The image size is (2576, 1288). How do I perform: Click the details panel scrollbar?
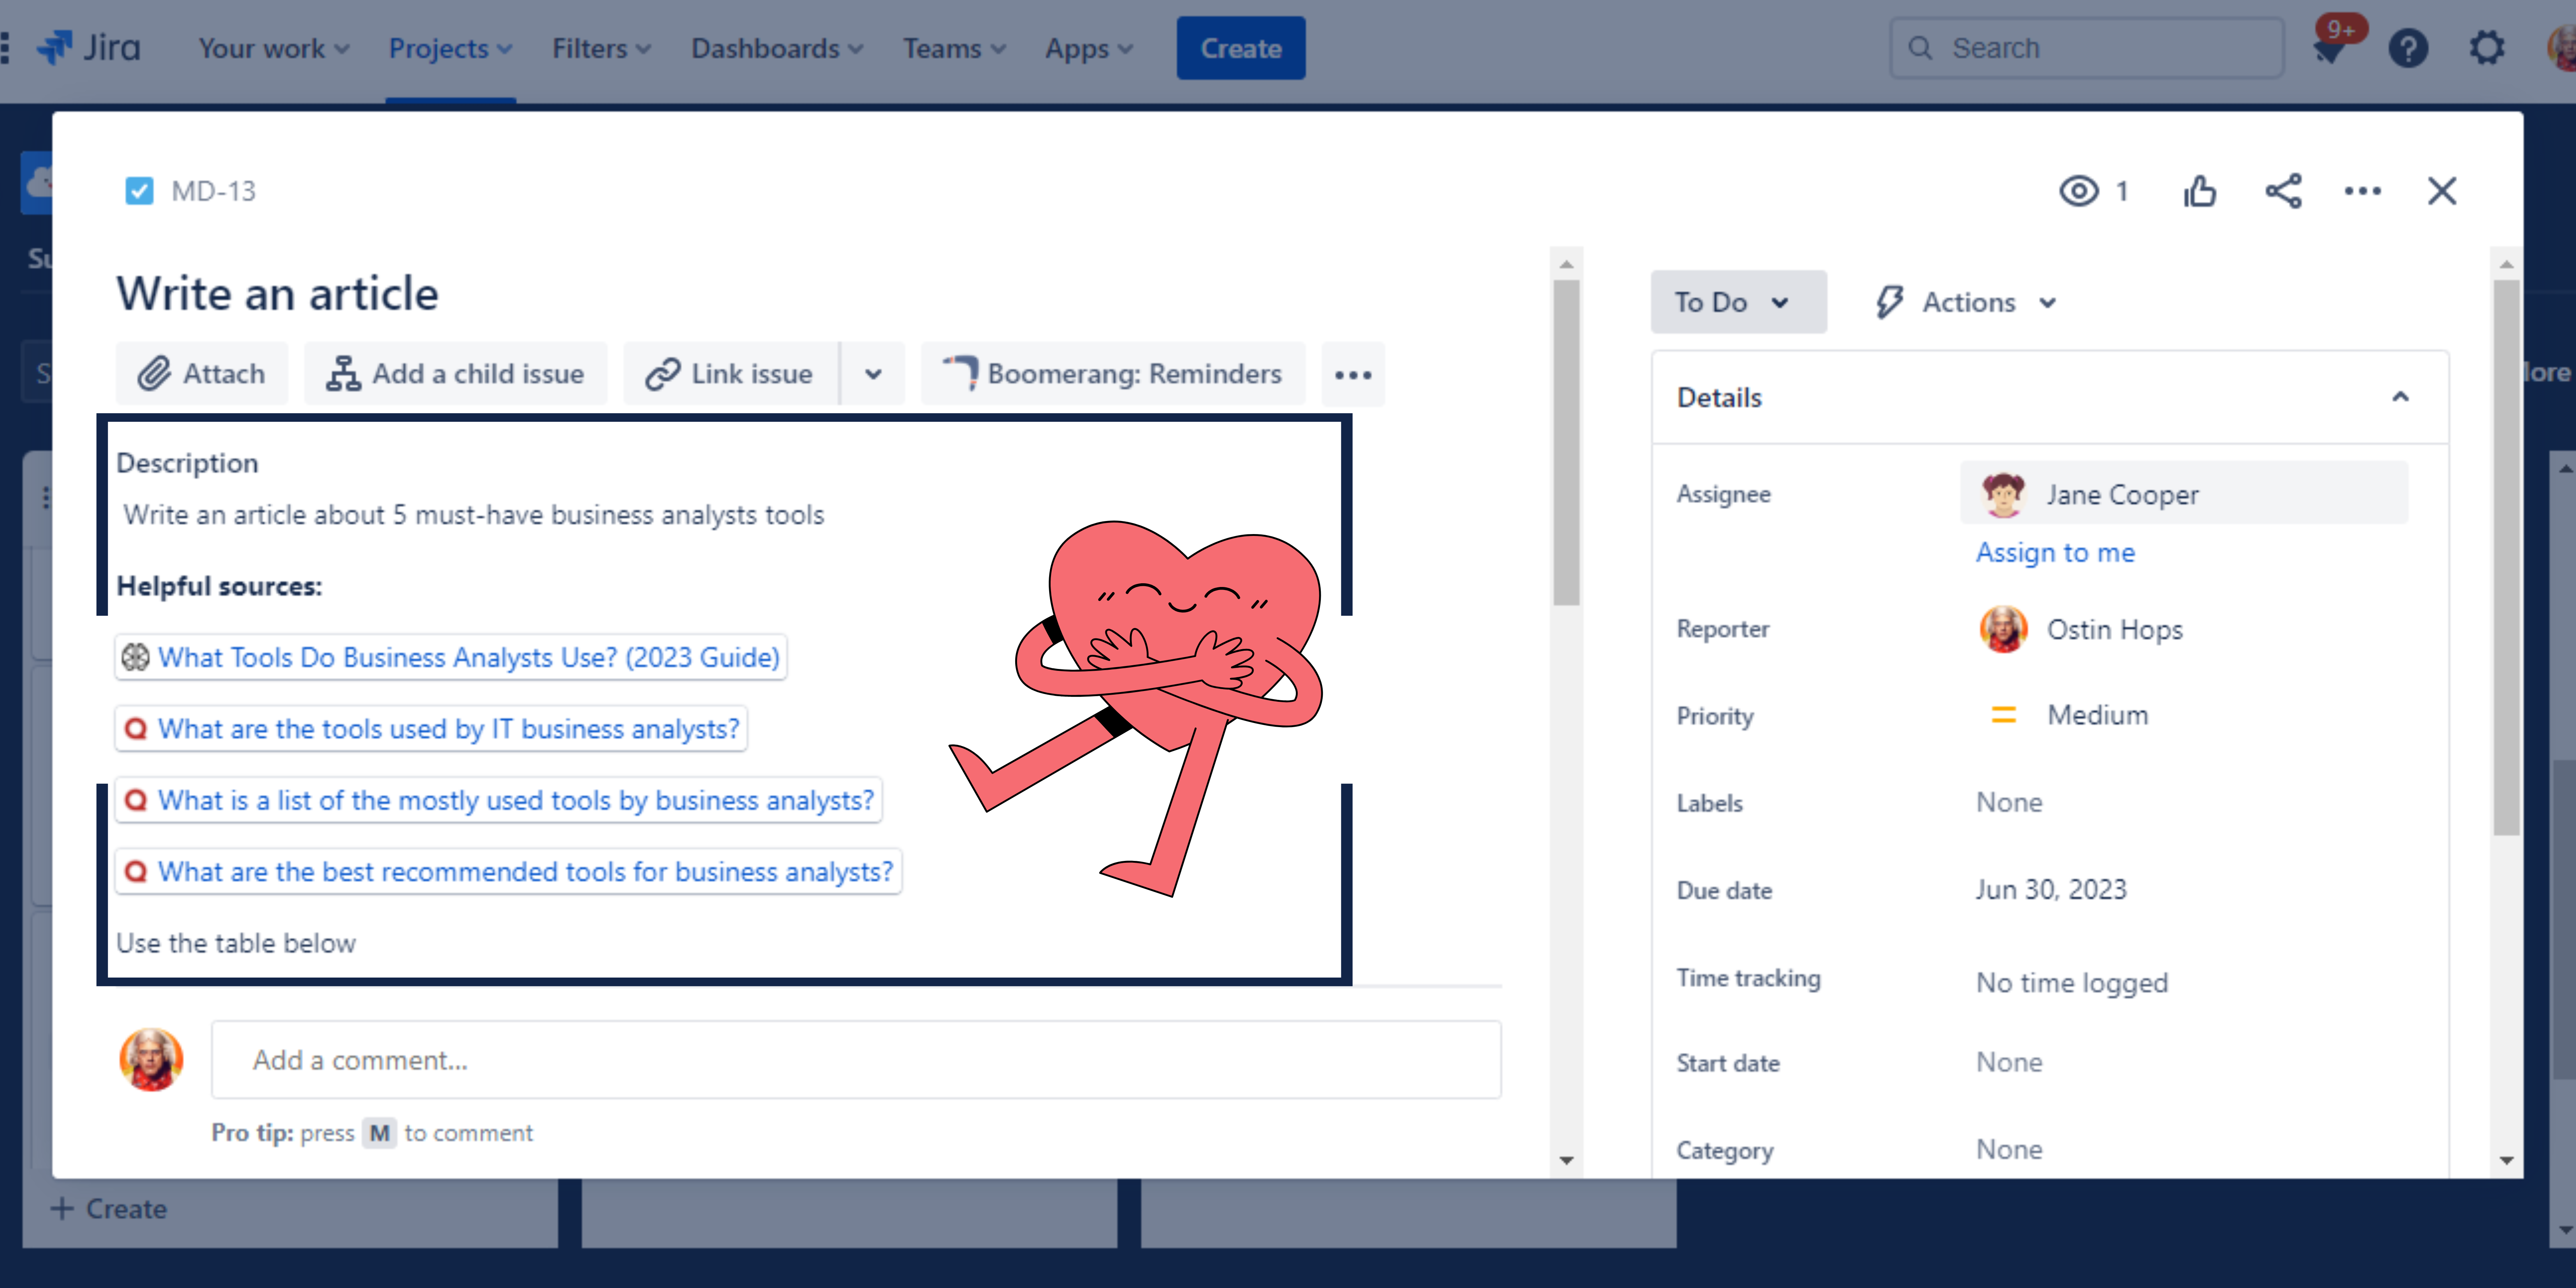[x=2506, y=557]
